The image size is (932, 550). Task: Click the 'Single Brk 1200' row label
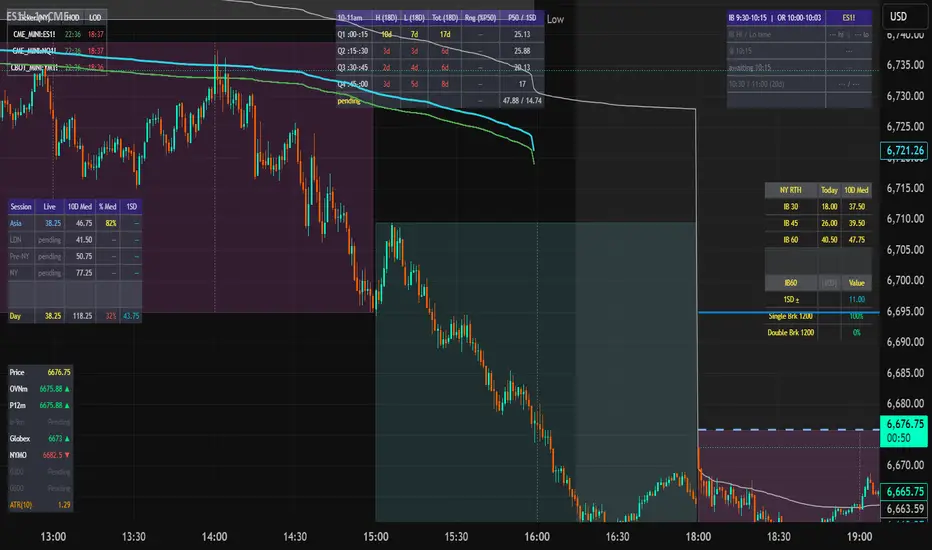[x=791, y=316]
